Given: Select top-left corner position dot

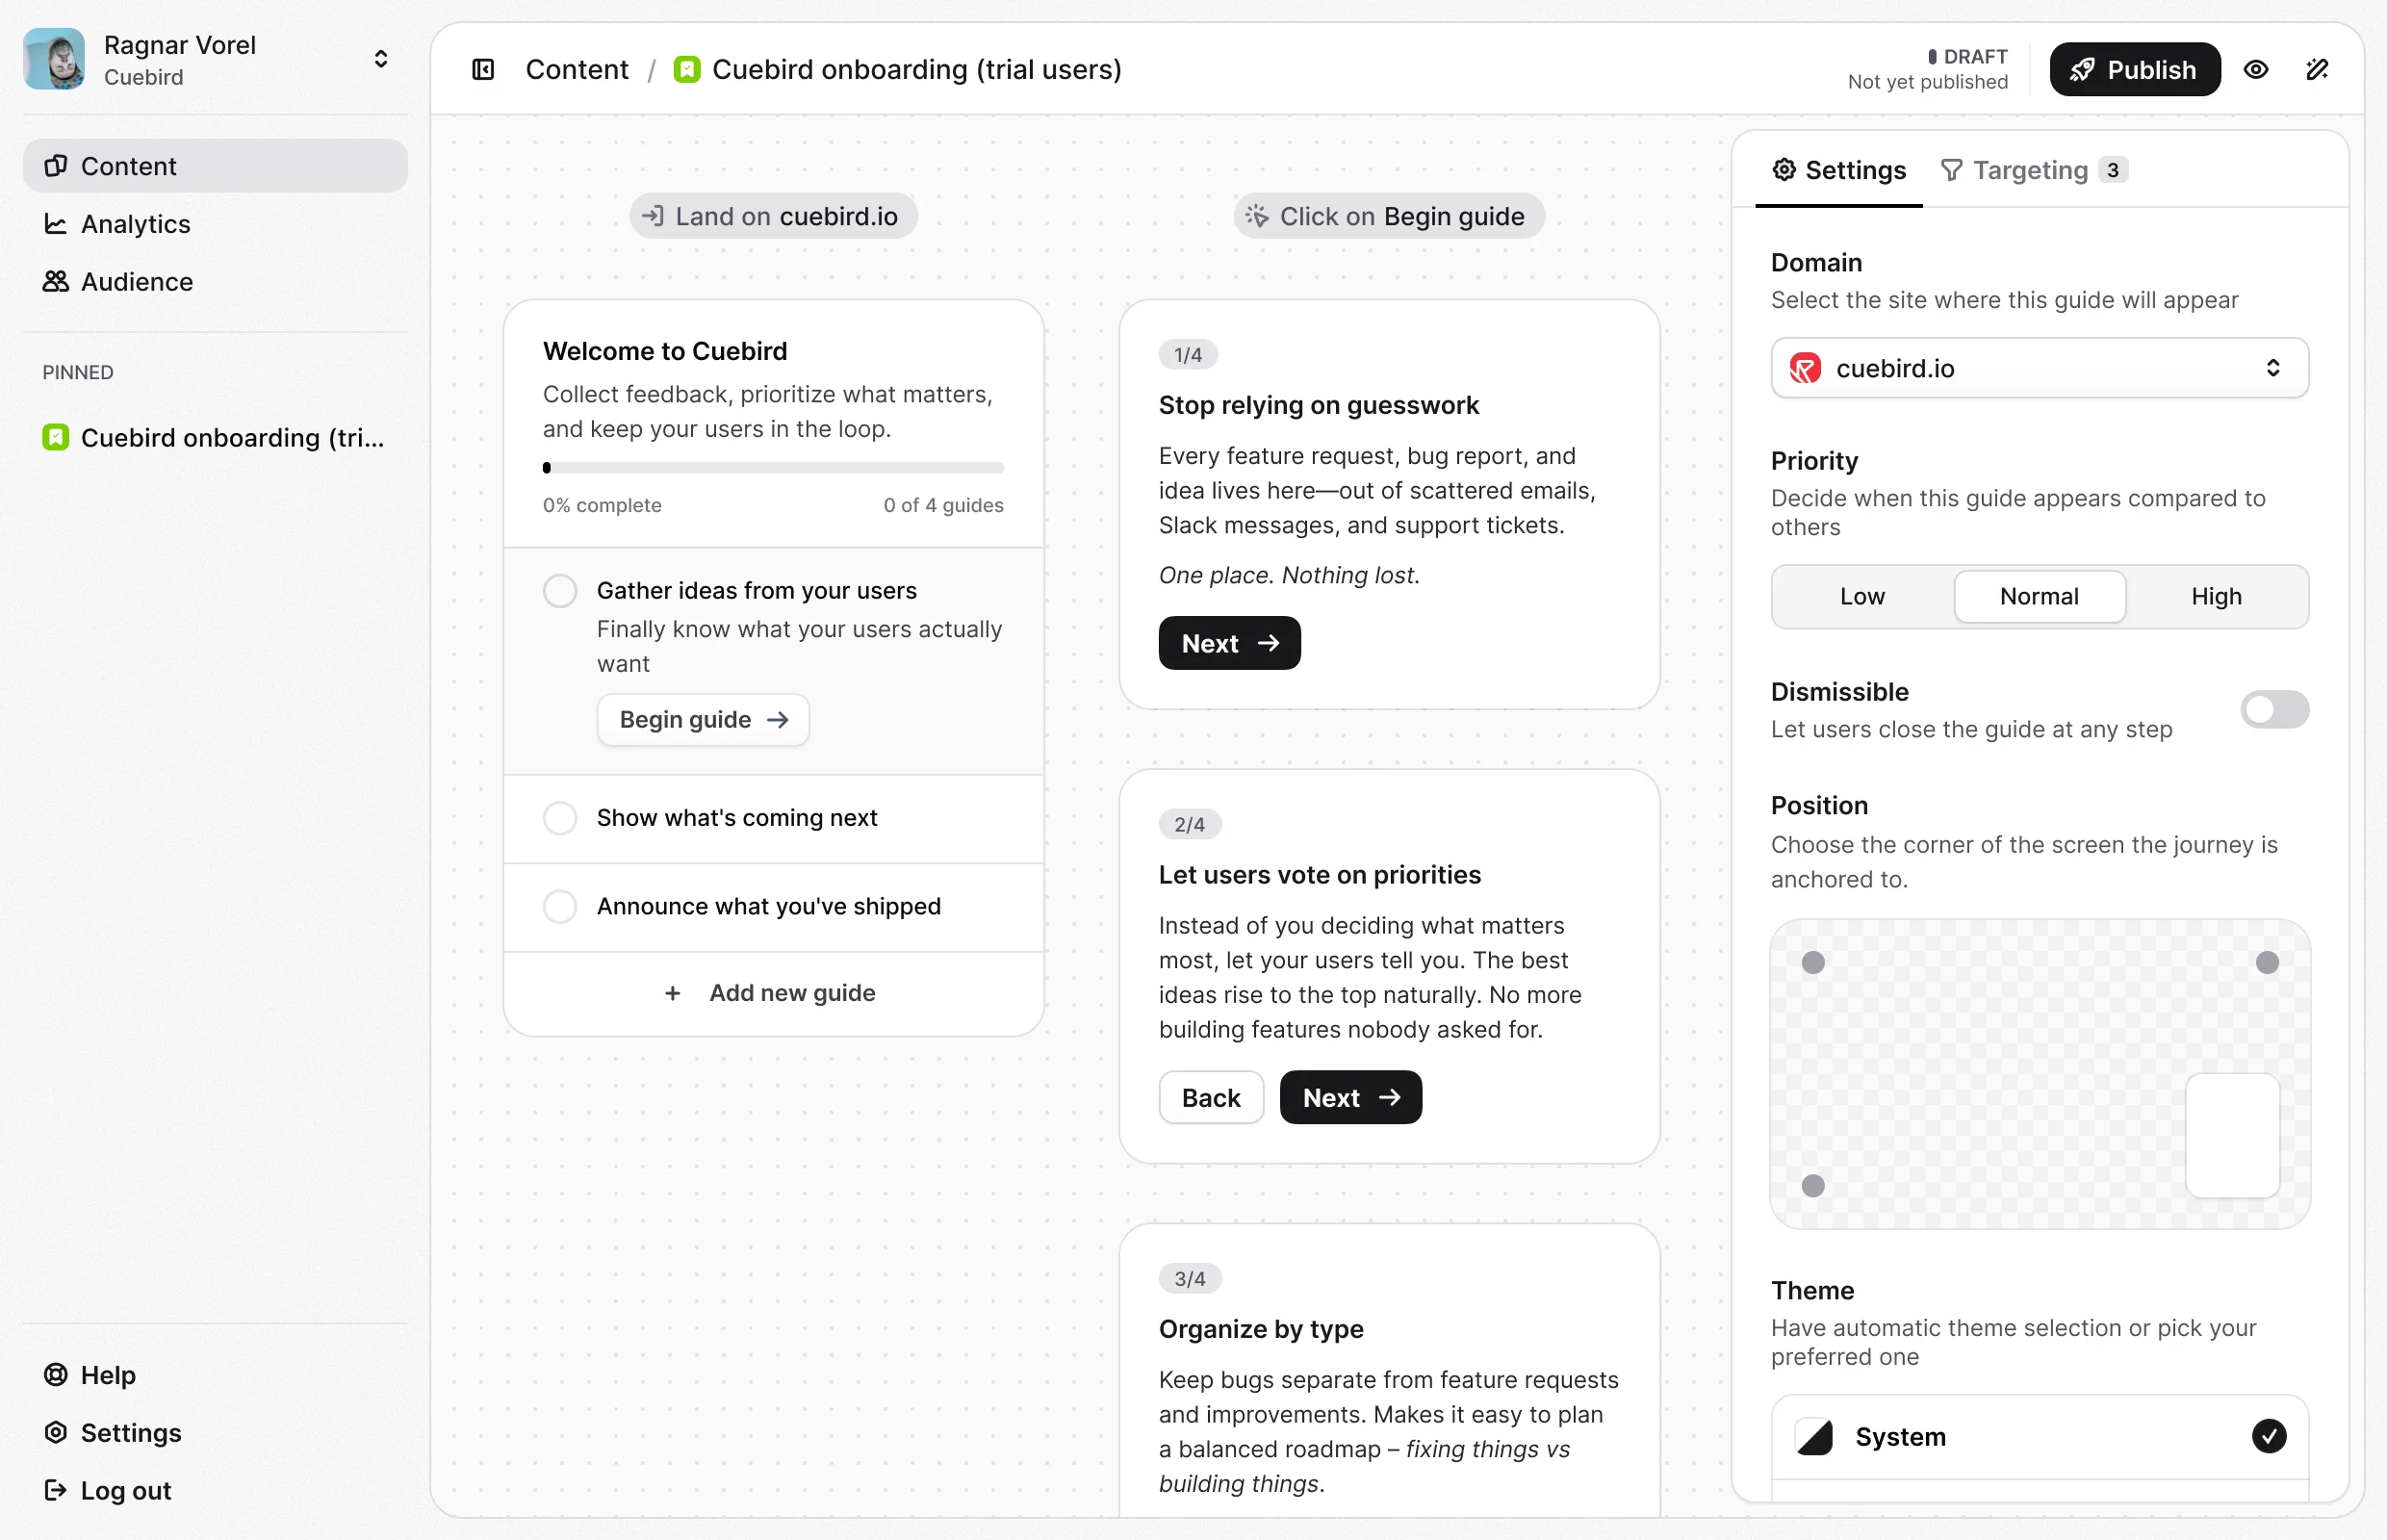Looking at the screenshot, I should click(x=1813, y=962).
